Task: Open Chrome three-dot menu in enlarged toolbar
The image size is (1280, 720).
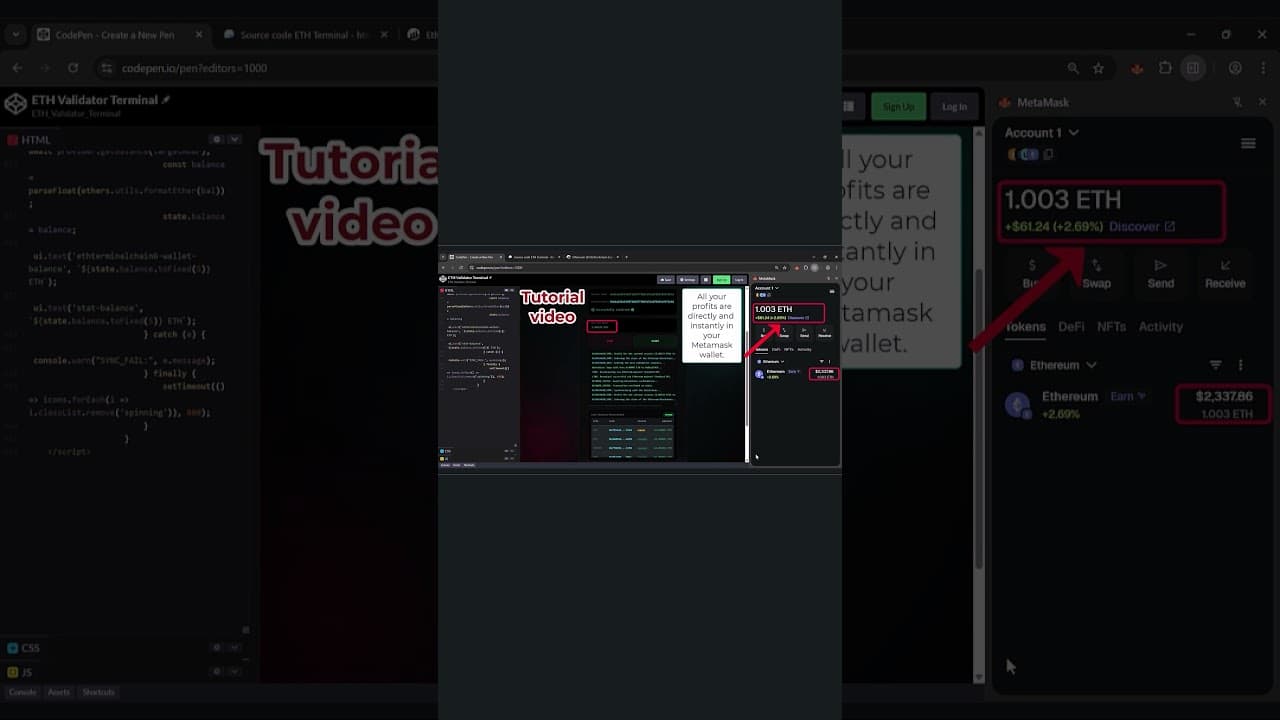Action: click(x=1264, y=68)
